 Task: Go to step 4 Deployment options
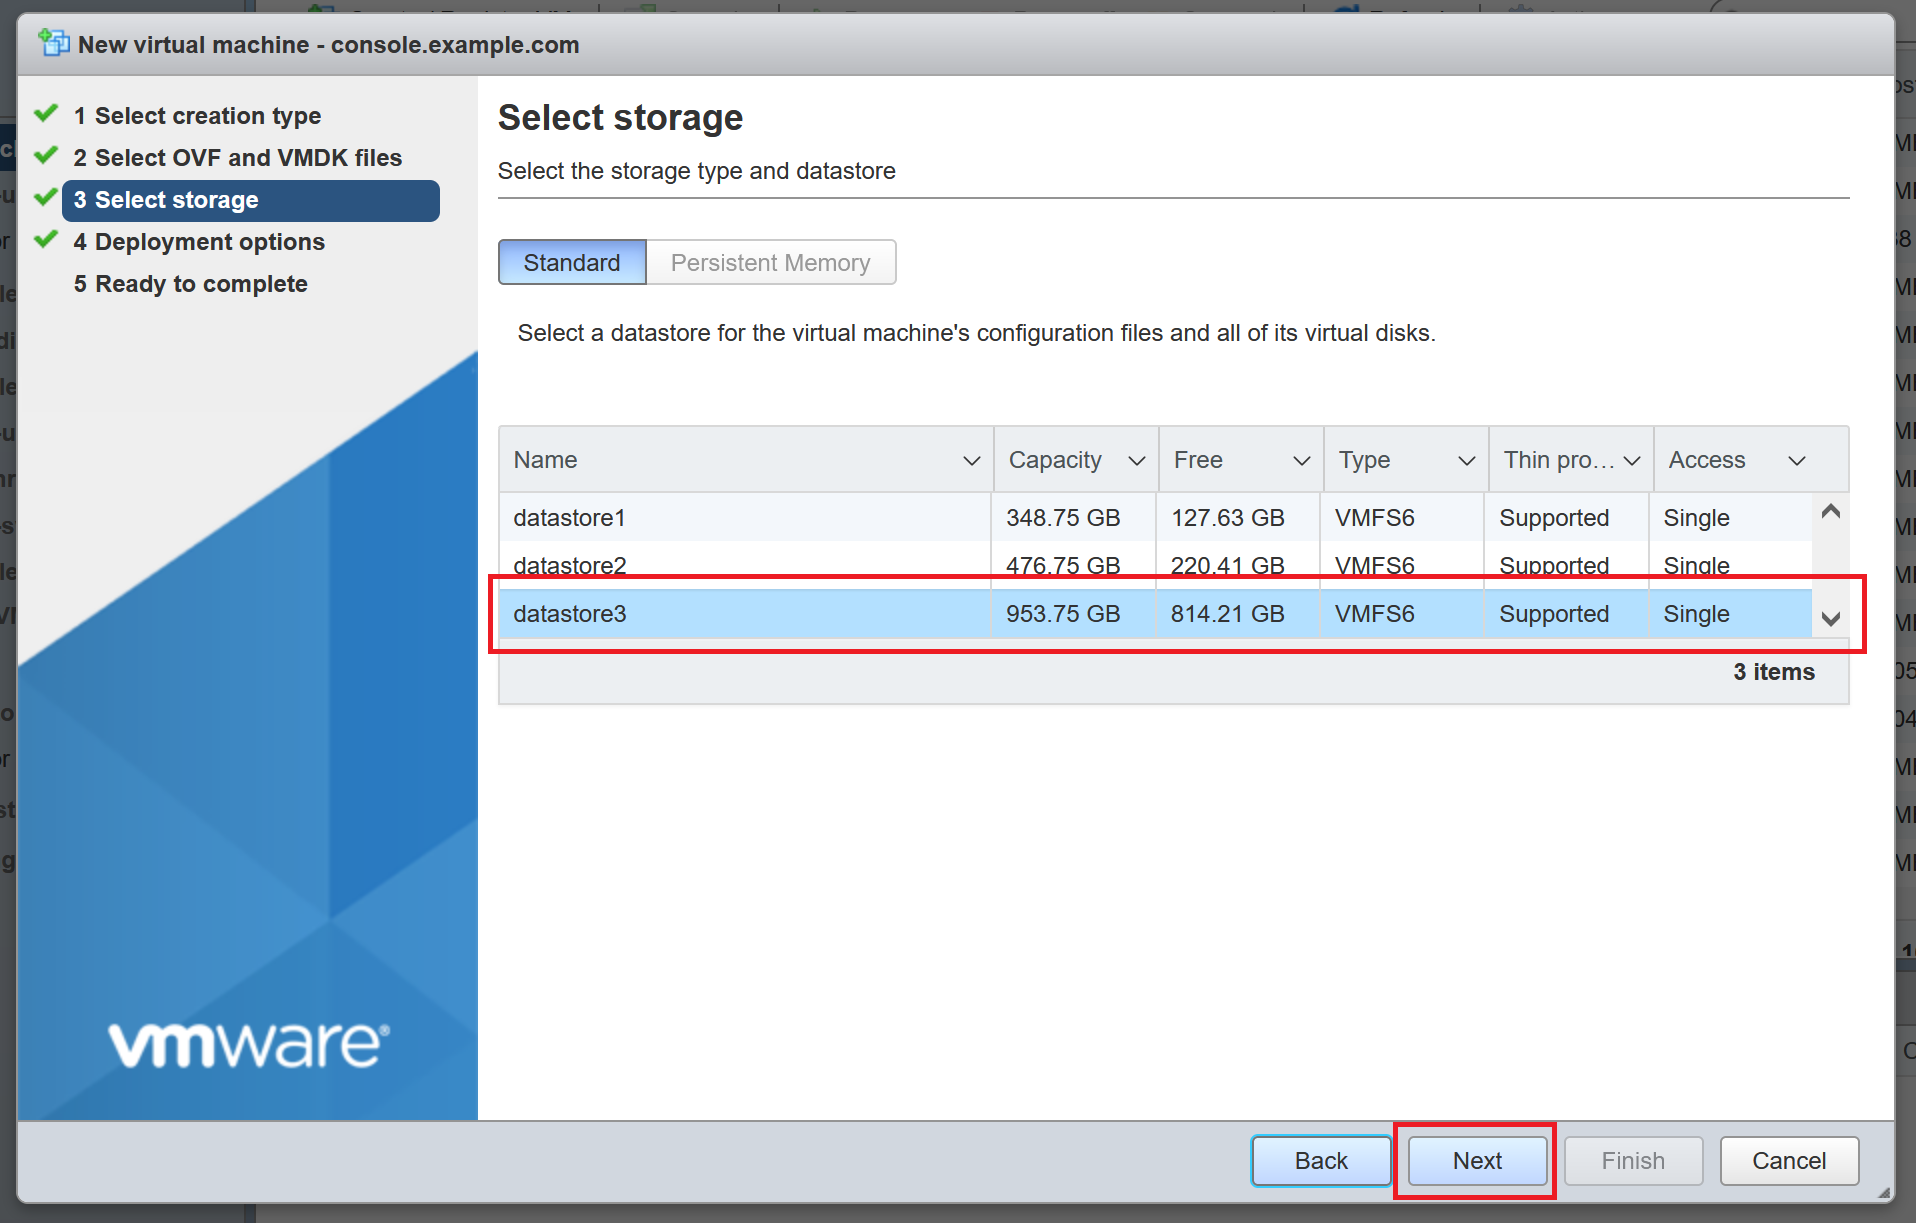coord(199,242)
